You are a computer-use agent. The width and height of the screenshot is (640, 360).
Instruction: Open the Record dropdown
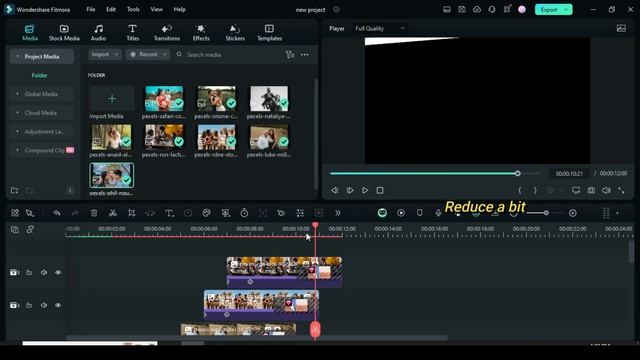148,54
